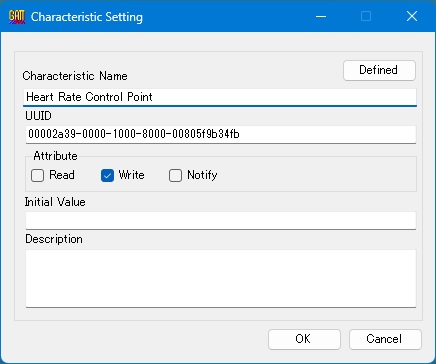Click the Notify label text
Viewport: 436px width, 364px height.
[202, 175]
